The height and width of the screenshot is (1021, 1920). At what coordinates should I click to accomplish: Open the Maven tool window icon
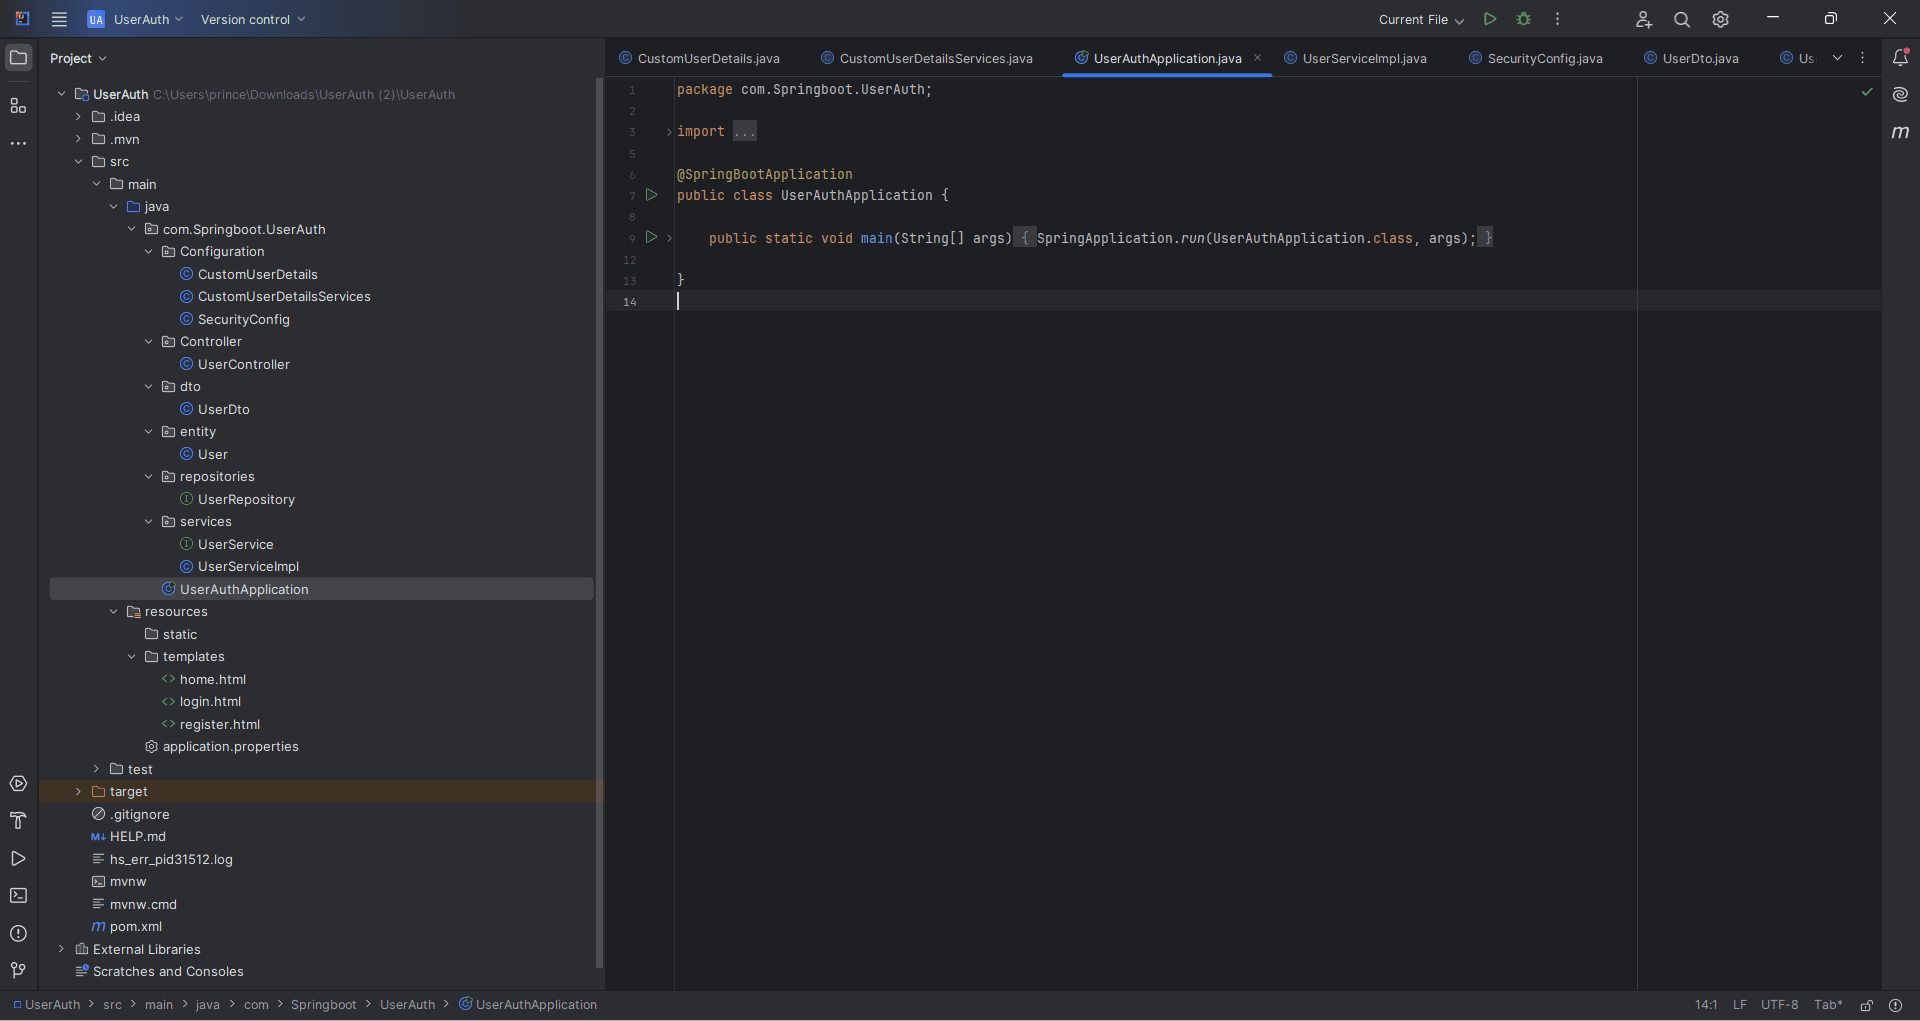click(1900, 132)
